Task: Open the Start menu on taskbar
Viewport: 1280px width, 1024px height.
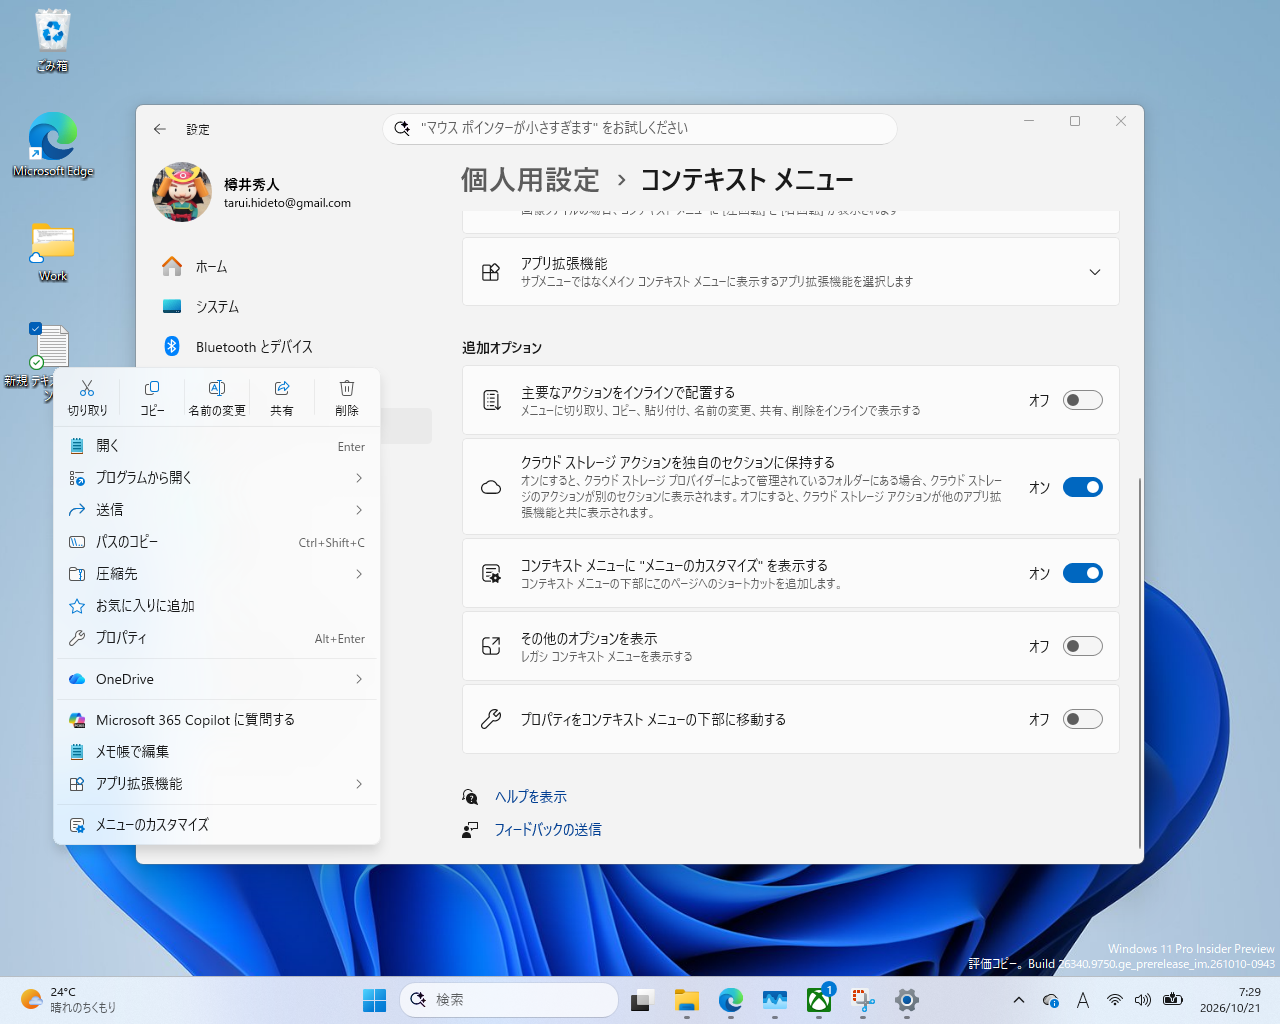Action: 374,1000
